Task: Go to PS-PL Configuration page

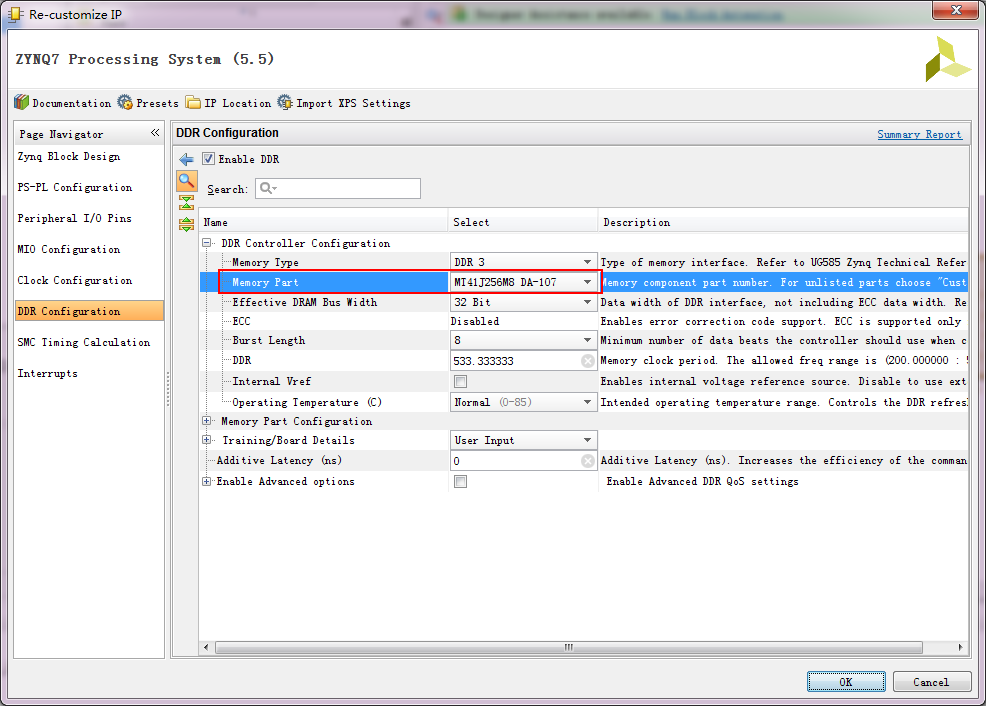Action: point(75,187)
